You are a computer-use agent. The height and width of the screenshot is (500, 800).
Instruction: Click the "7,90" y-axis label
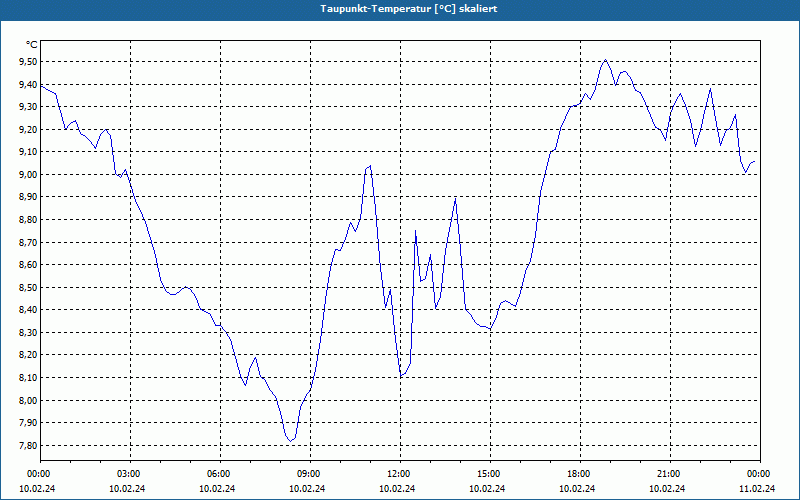pyautogui.click(x=29, y=423)
